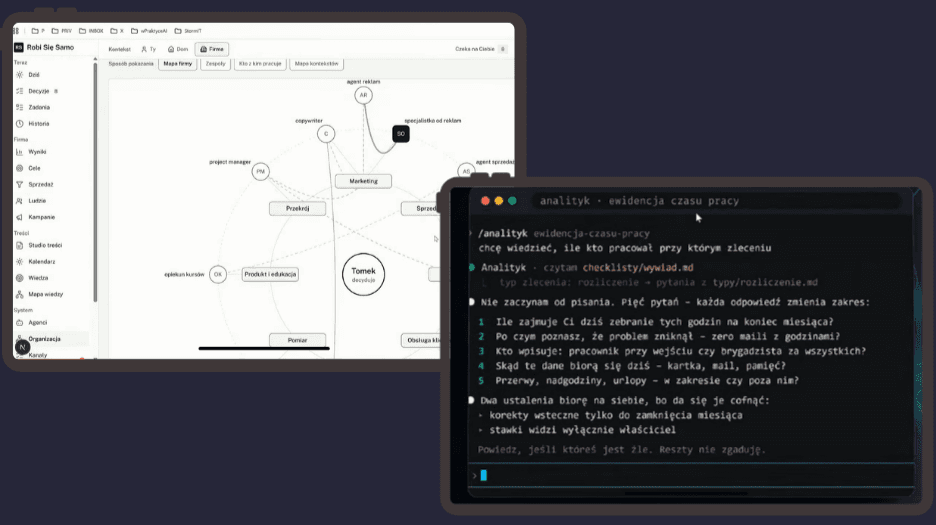Open the Zadania list icon

tap(20, 107)
